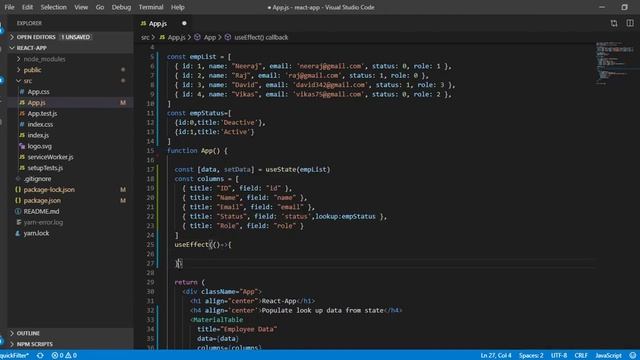This screenshot has width=640, height=360.
Task: Click the JavaScript language mode indicator
Action: point(608,355)
